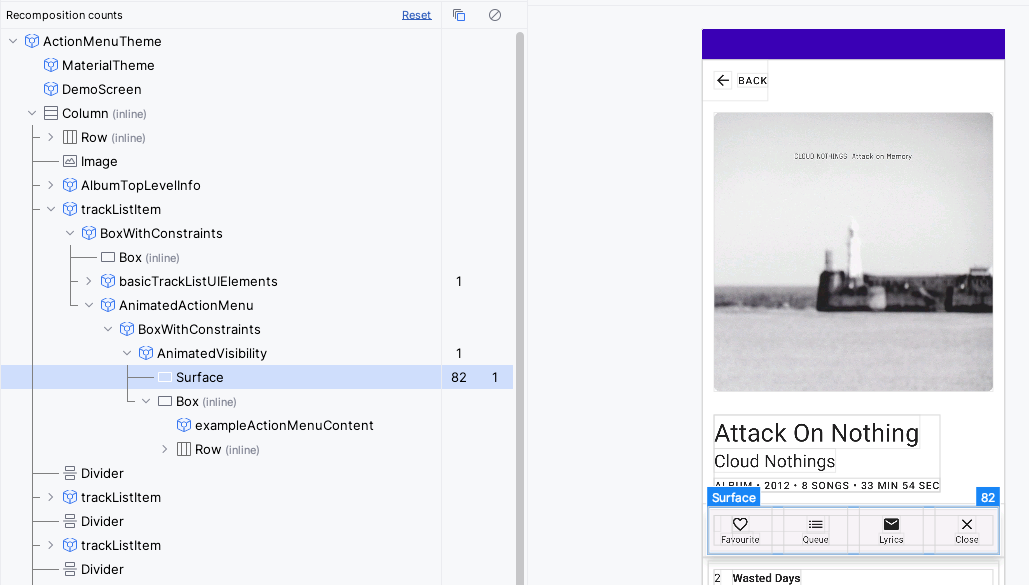Collapse the Column (inline) node
1029x585 pixels.
32,113
